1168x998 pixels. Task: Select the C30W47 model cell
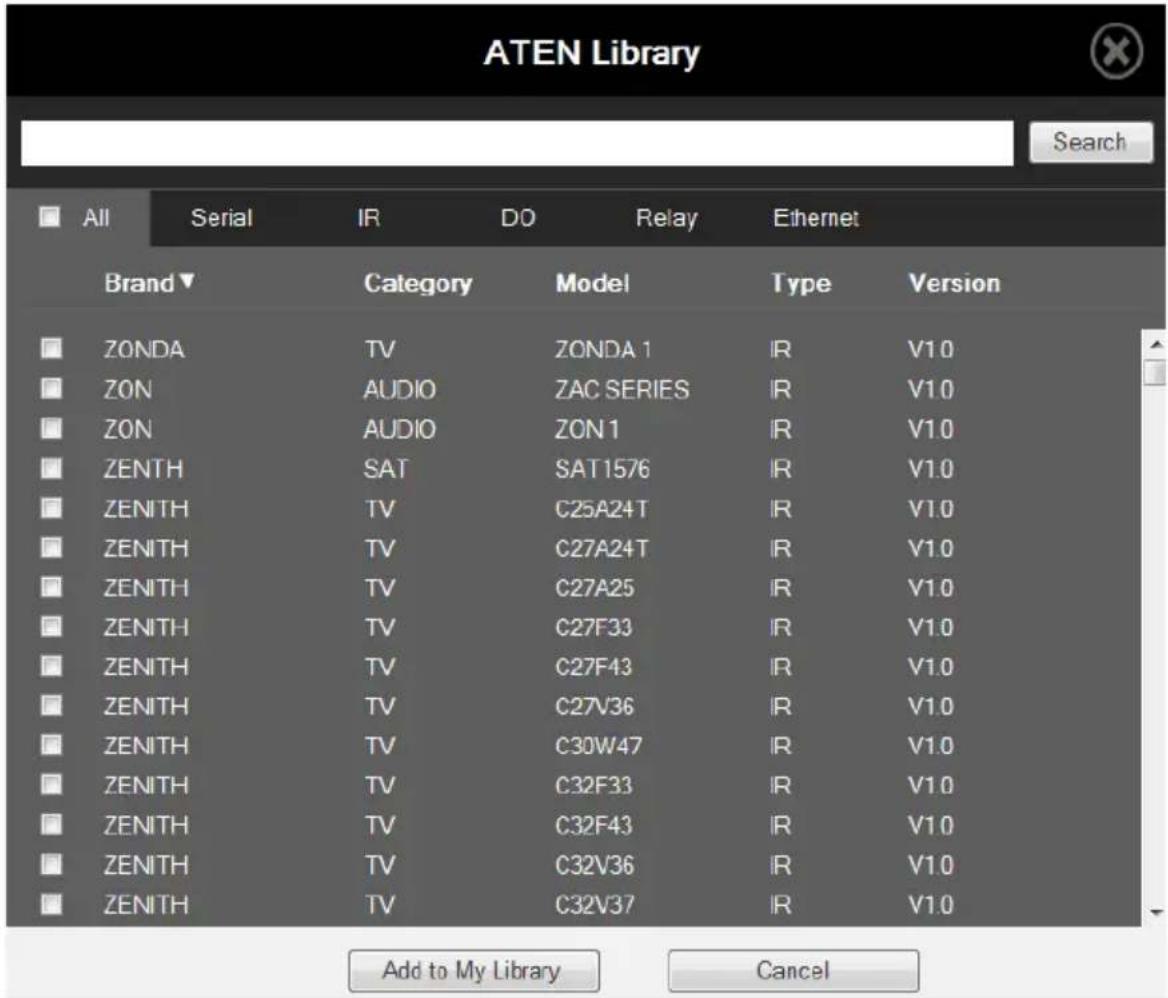click(x=598, y=746)
